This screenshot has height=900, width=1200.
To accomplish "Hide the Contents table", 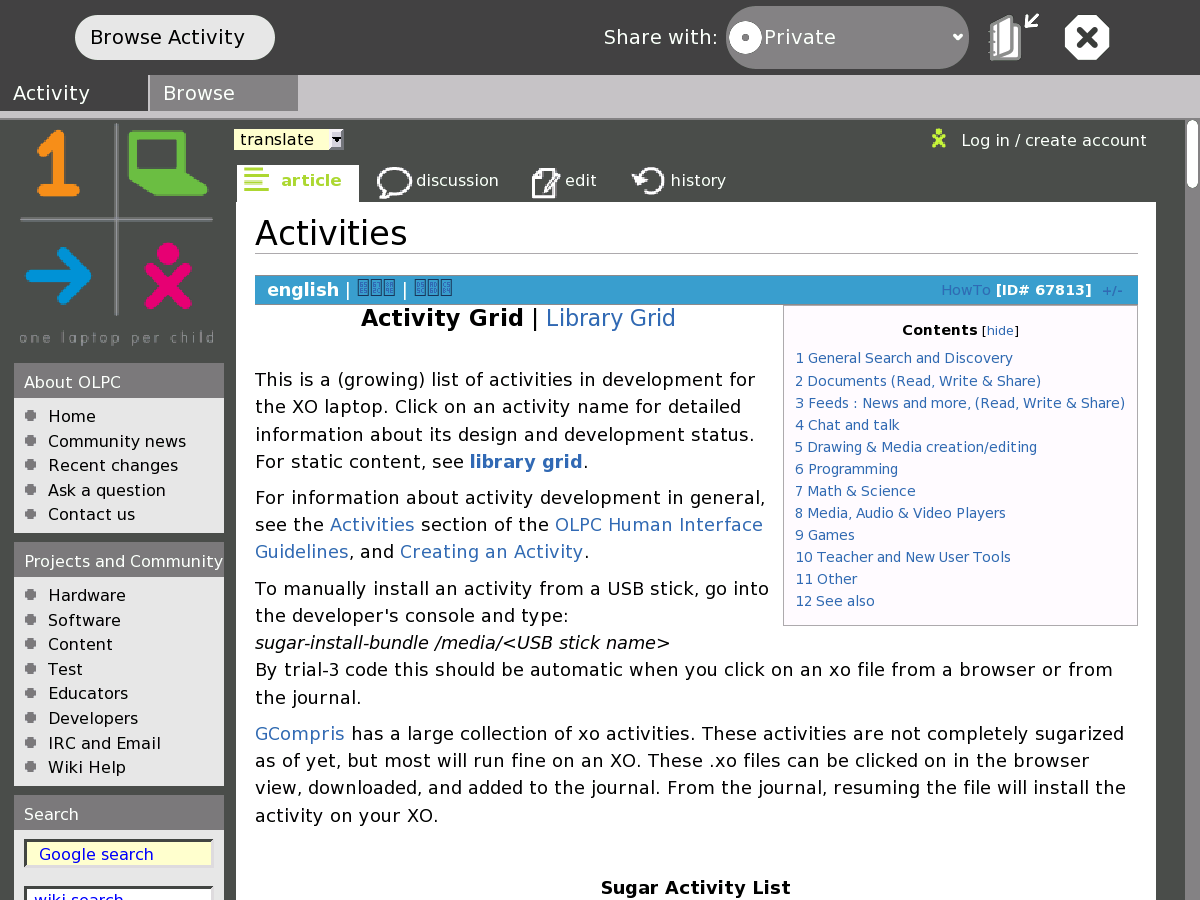I will pyautogui.click(x=1000, y=331).
